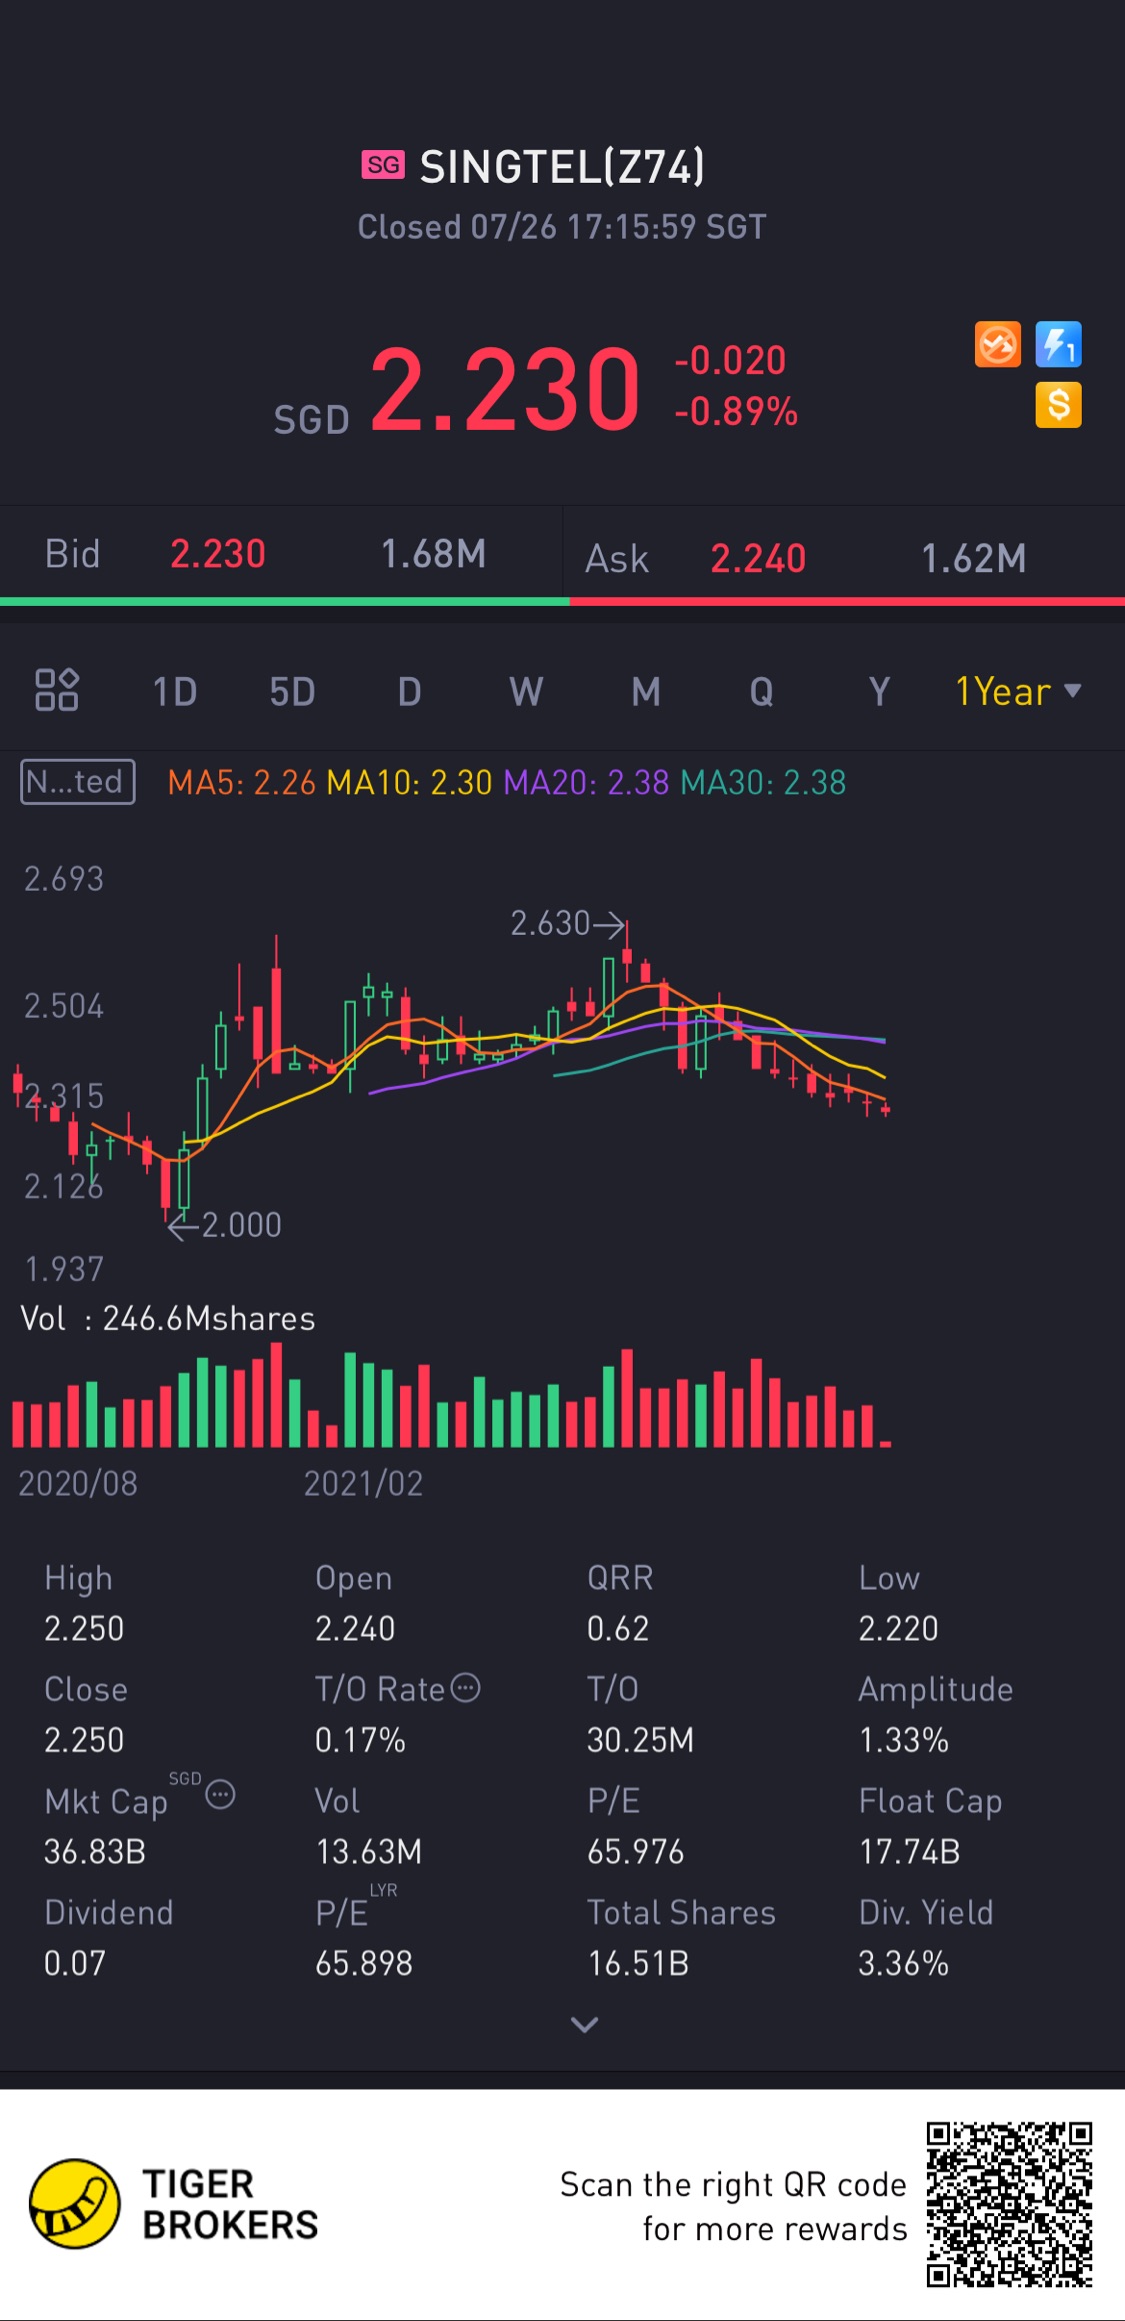
Task: Tap the QR code image
Action: pos(1009,2204)
